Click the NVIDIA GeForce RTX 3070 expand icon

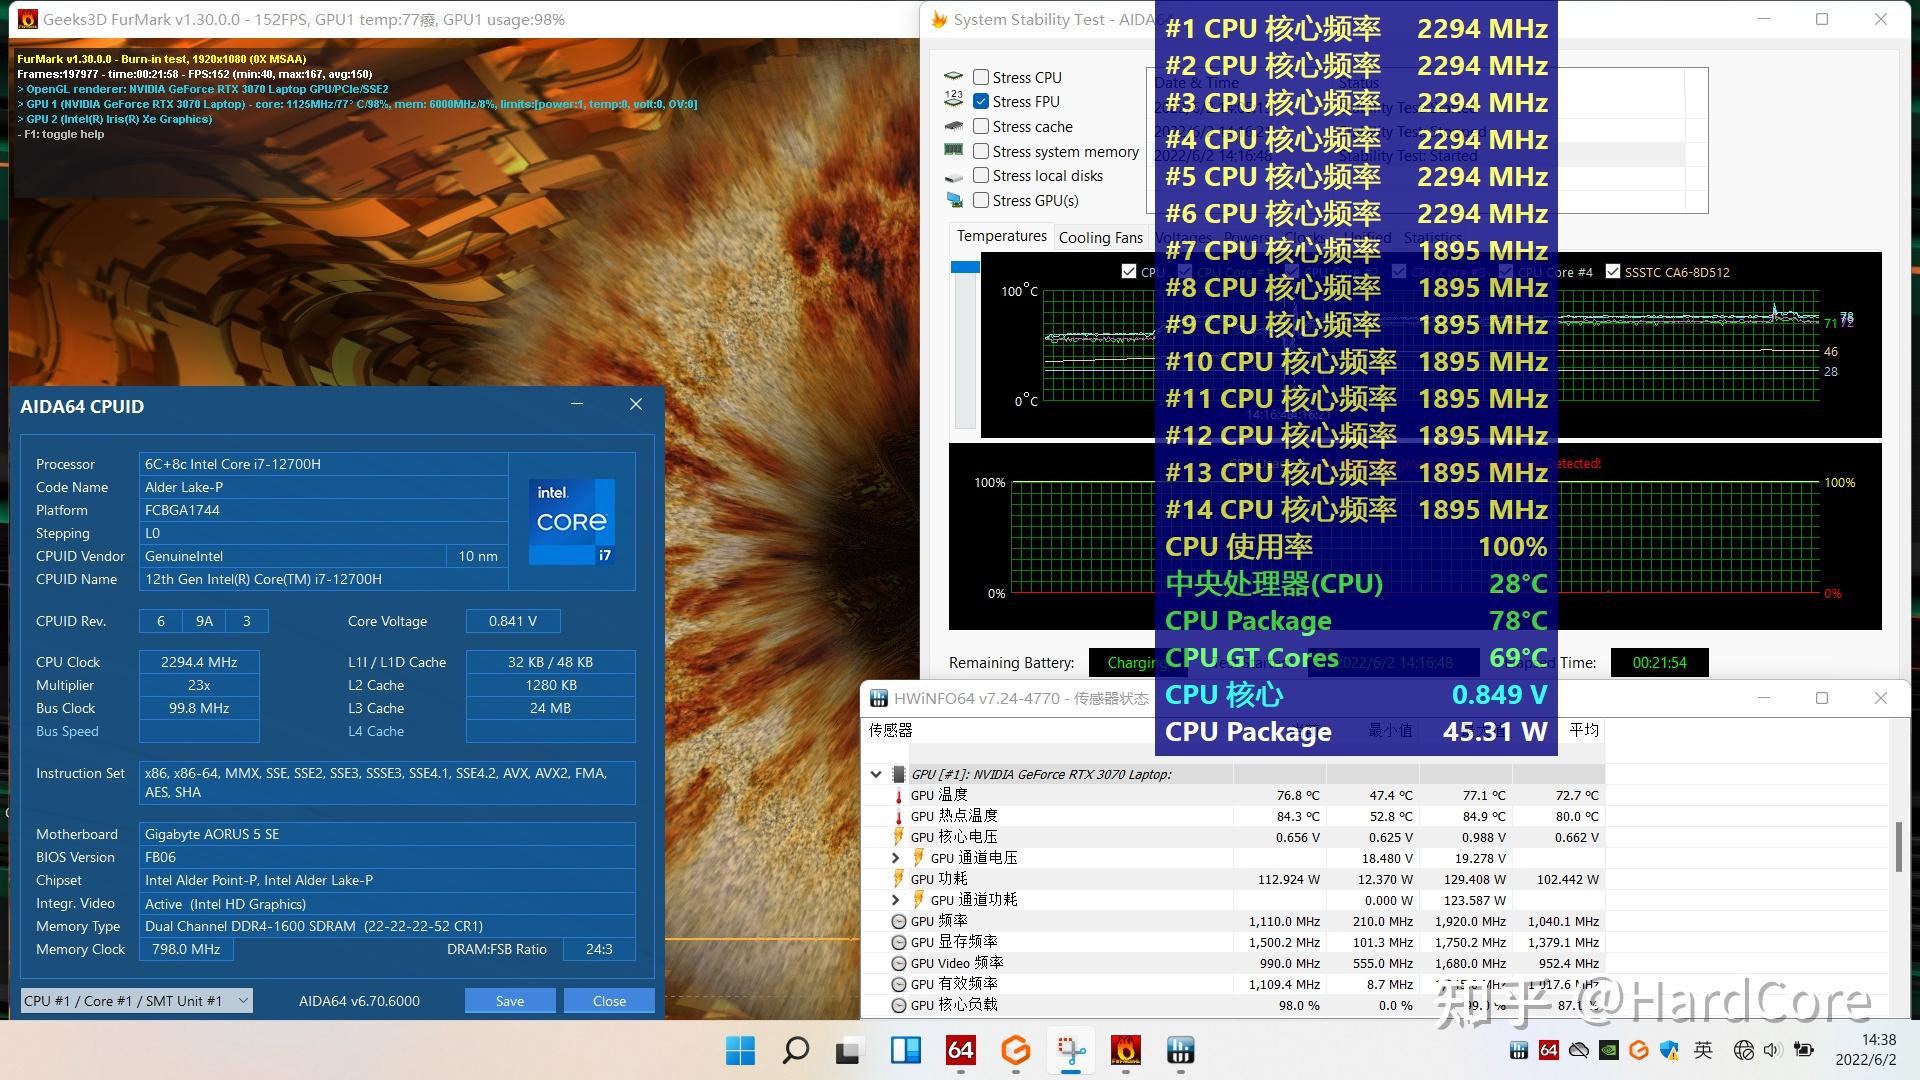[876, 774]
